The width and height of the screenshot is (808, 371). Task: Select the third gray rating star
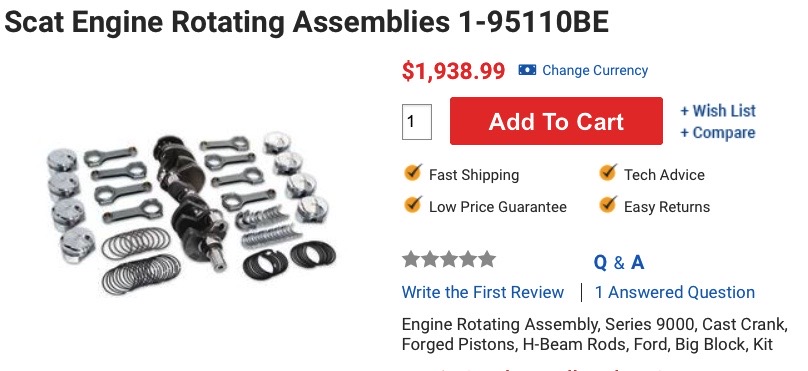449,259
